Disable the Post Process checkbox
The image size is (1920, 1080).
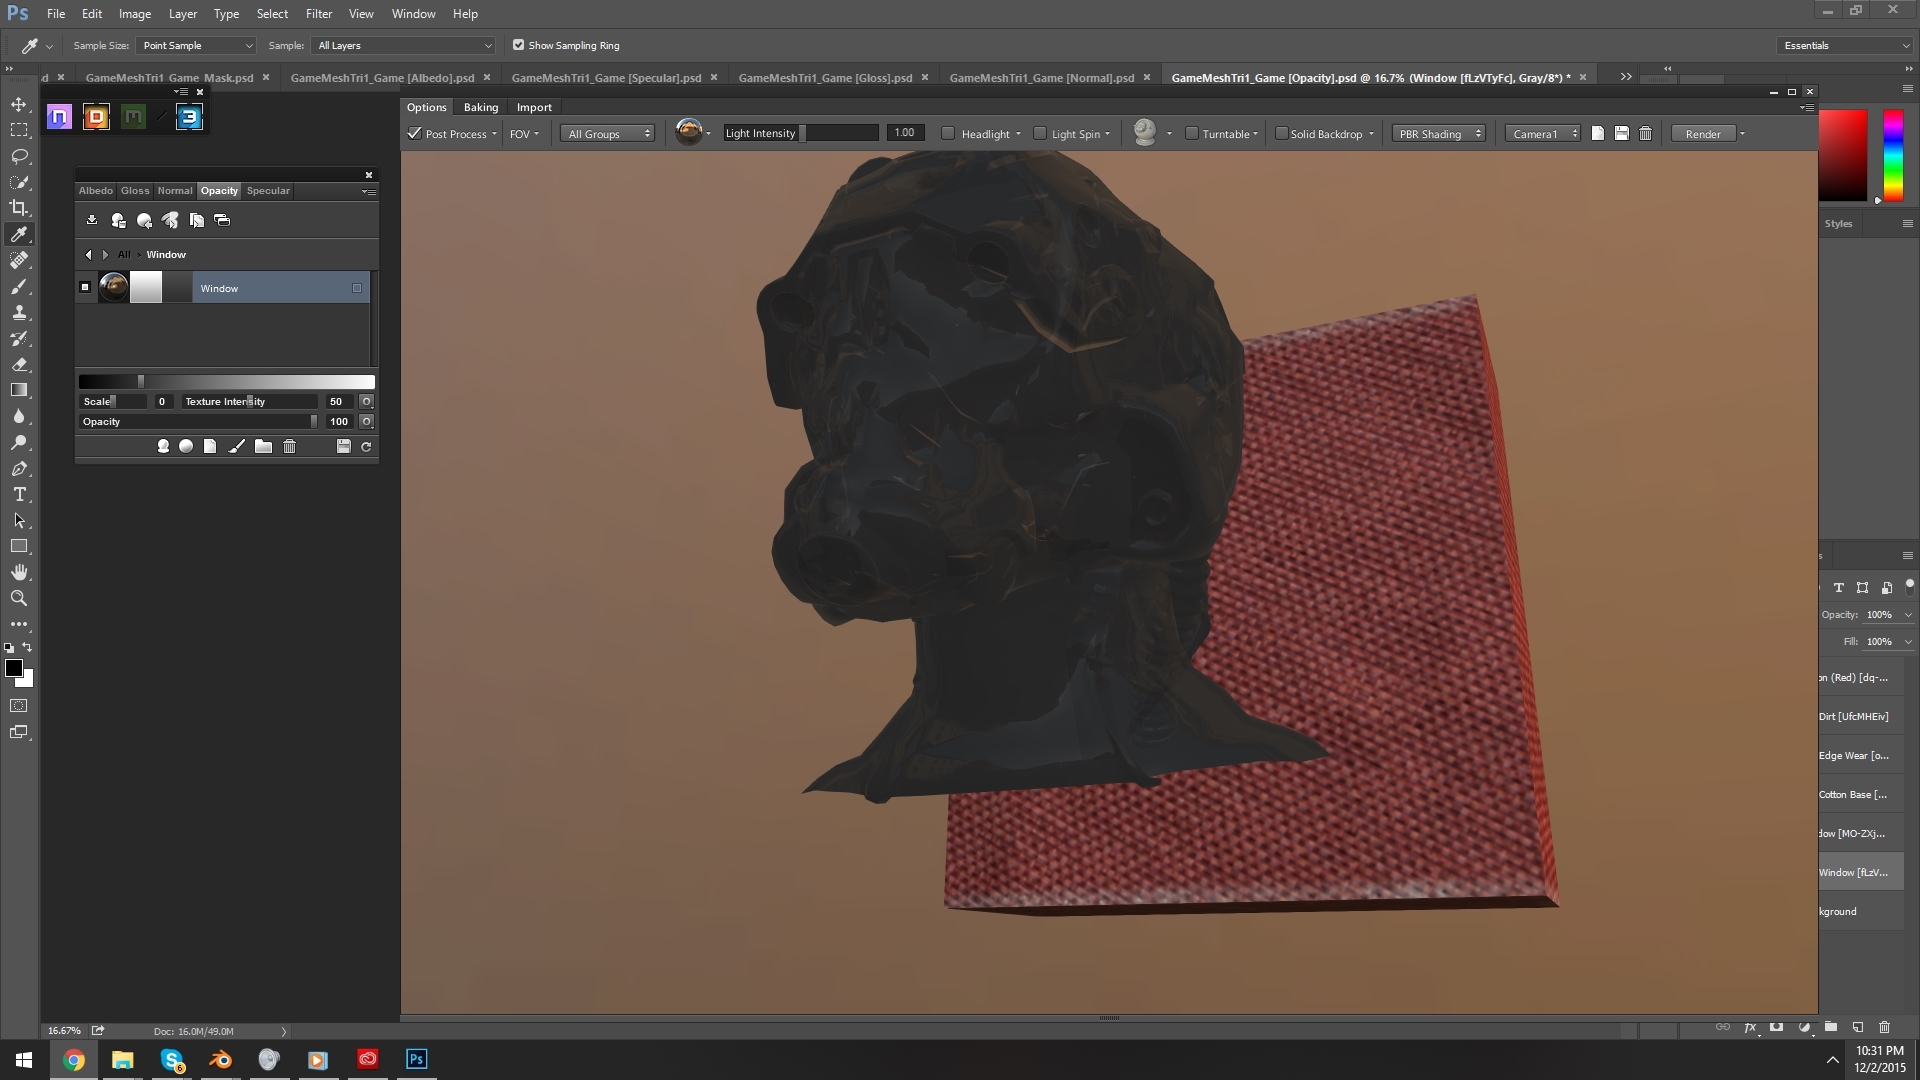(x=415, y=134)
